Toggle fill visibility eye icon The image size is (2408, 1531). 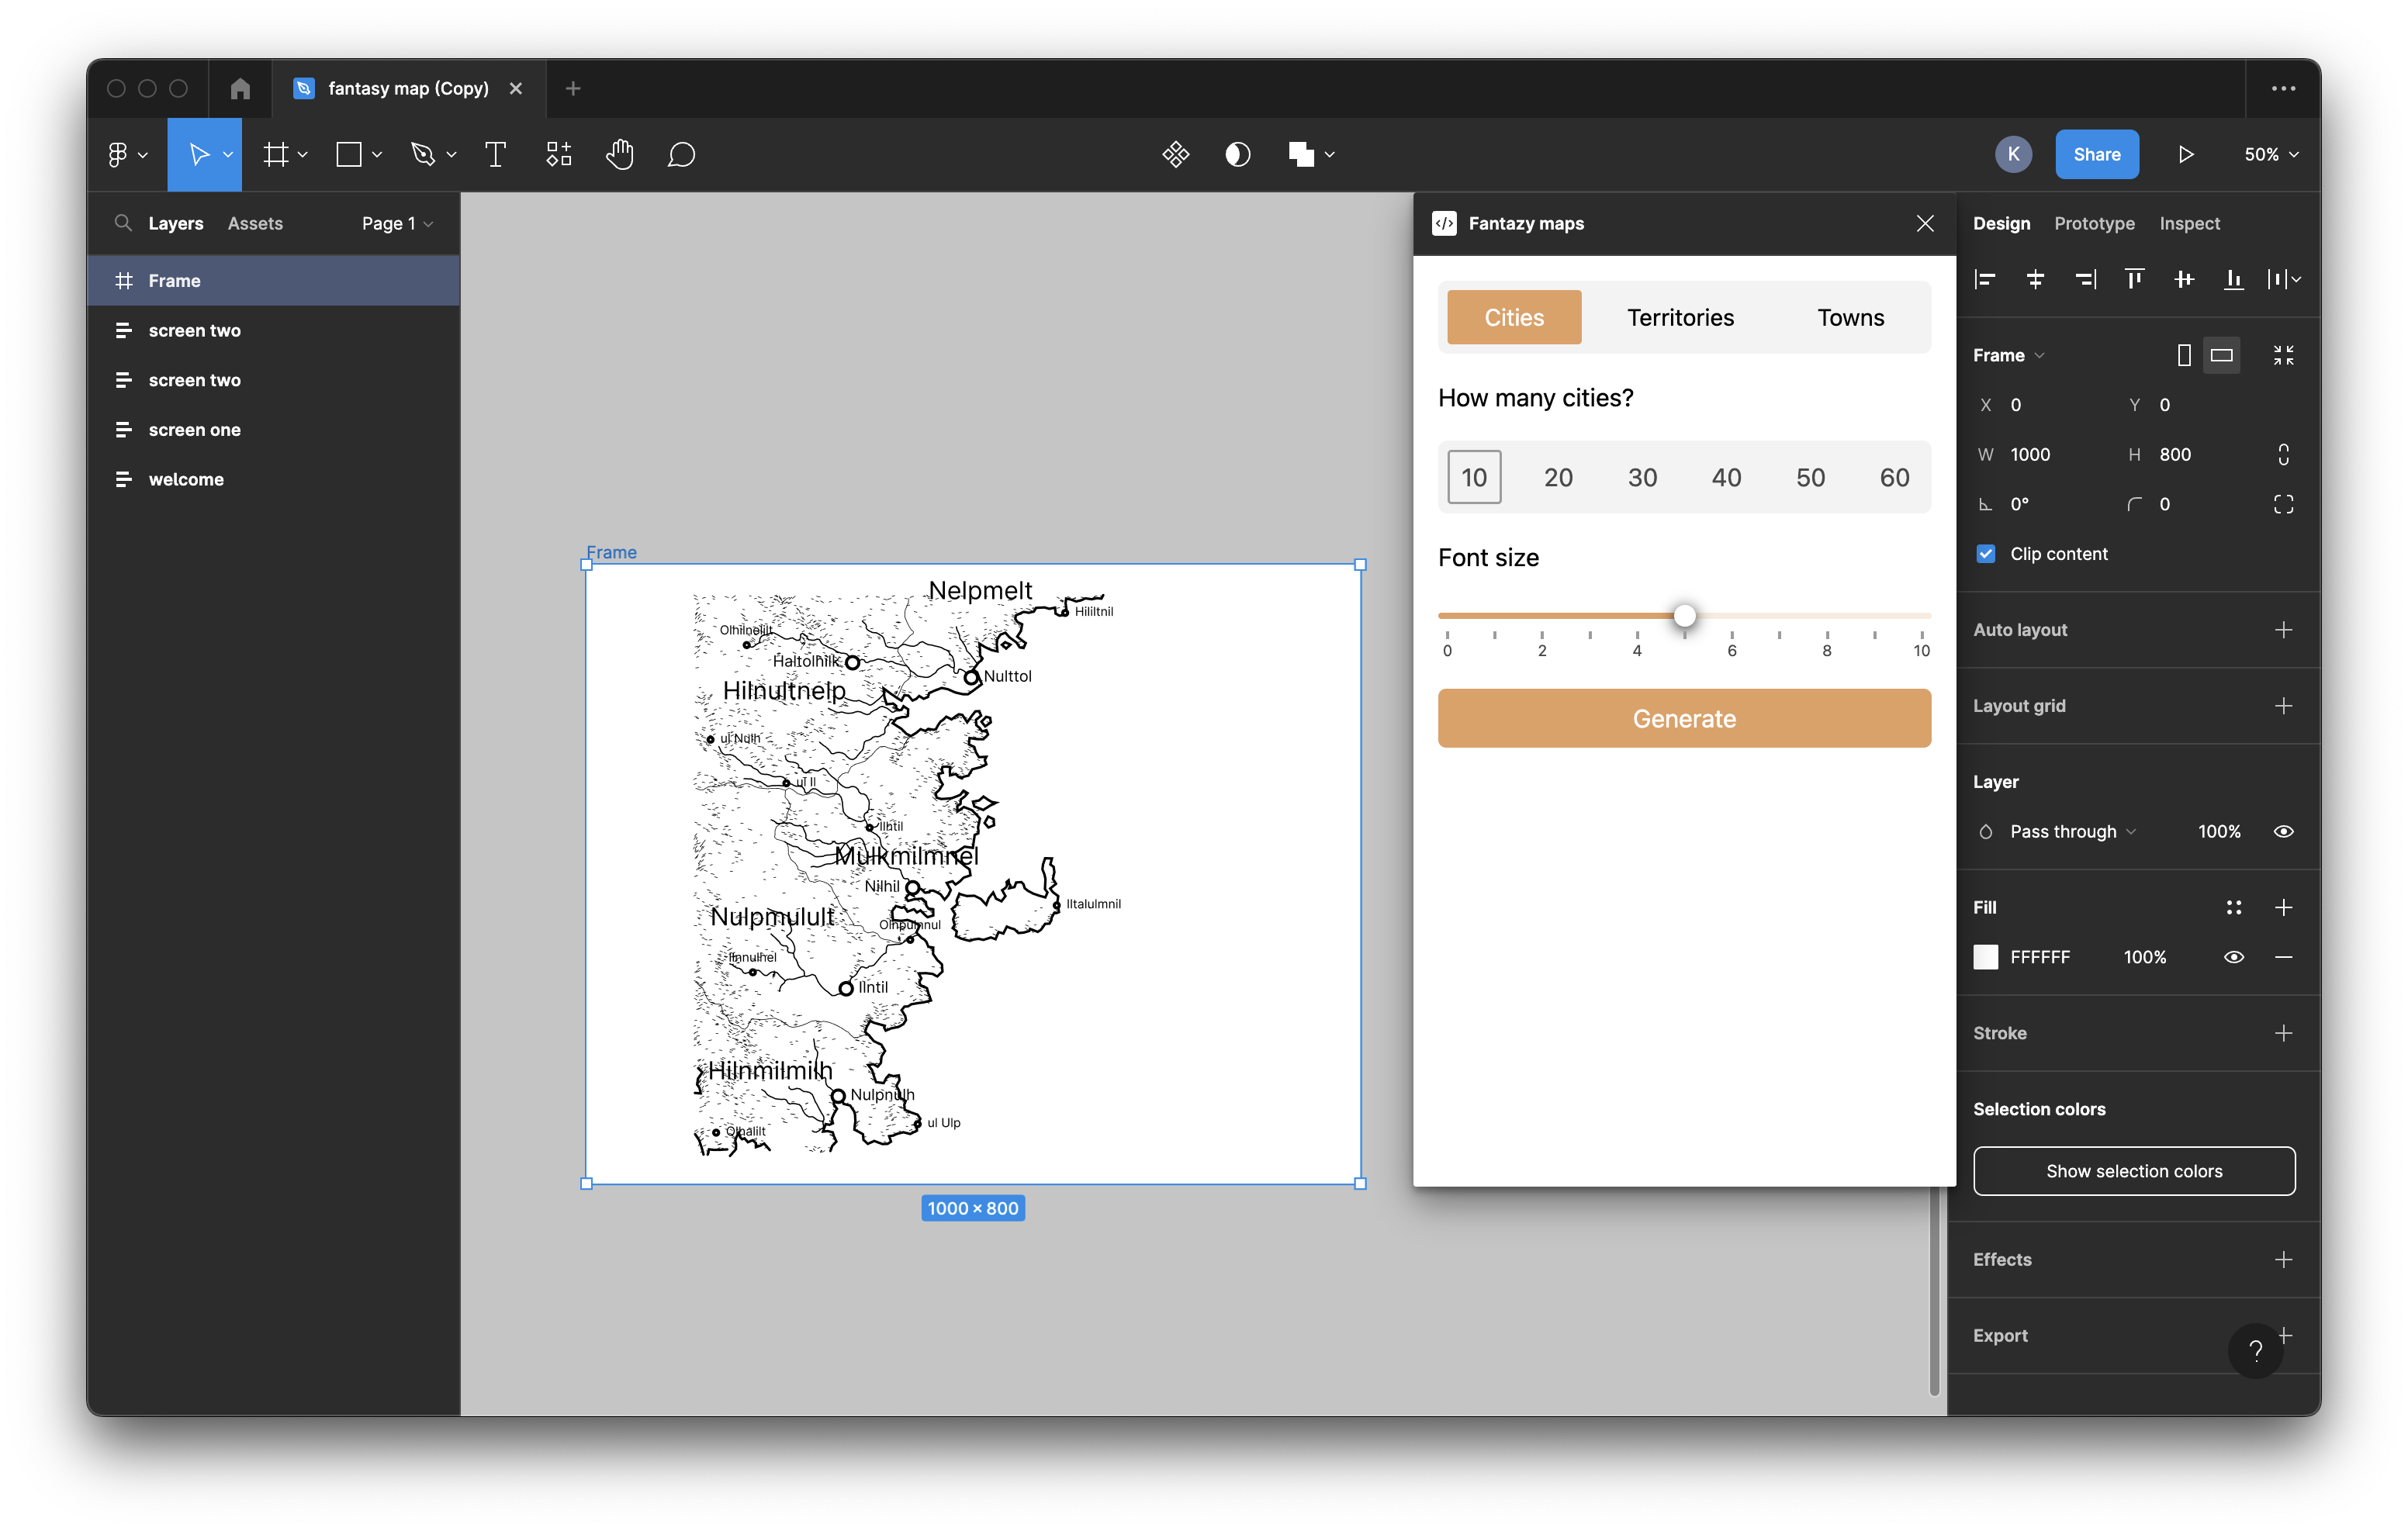pyautogui.click(x=2233, y=957)
